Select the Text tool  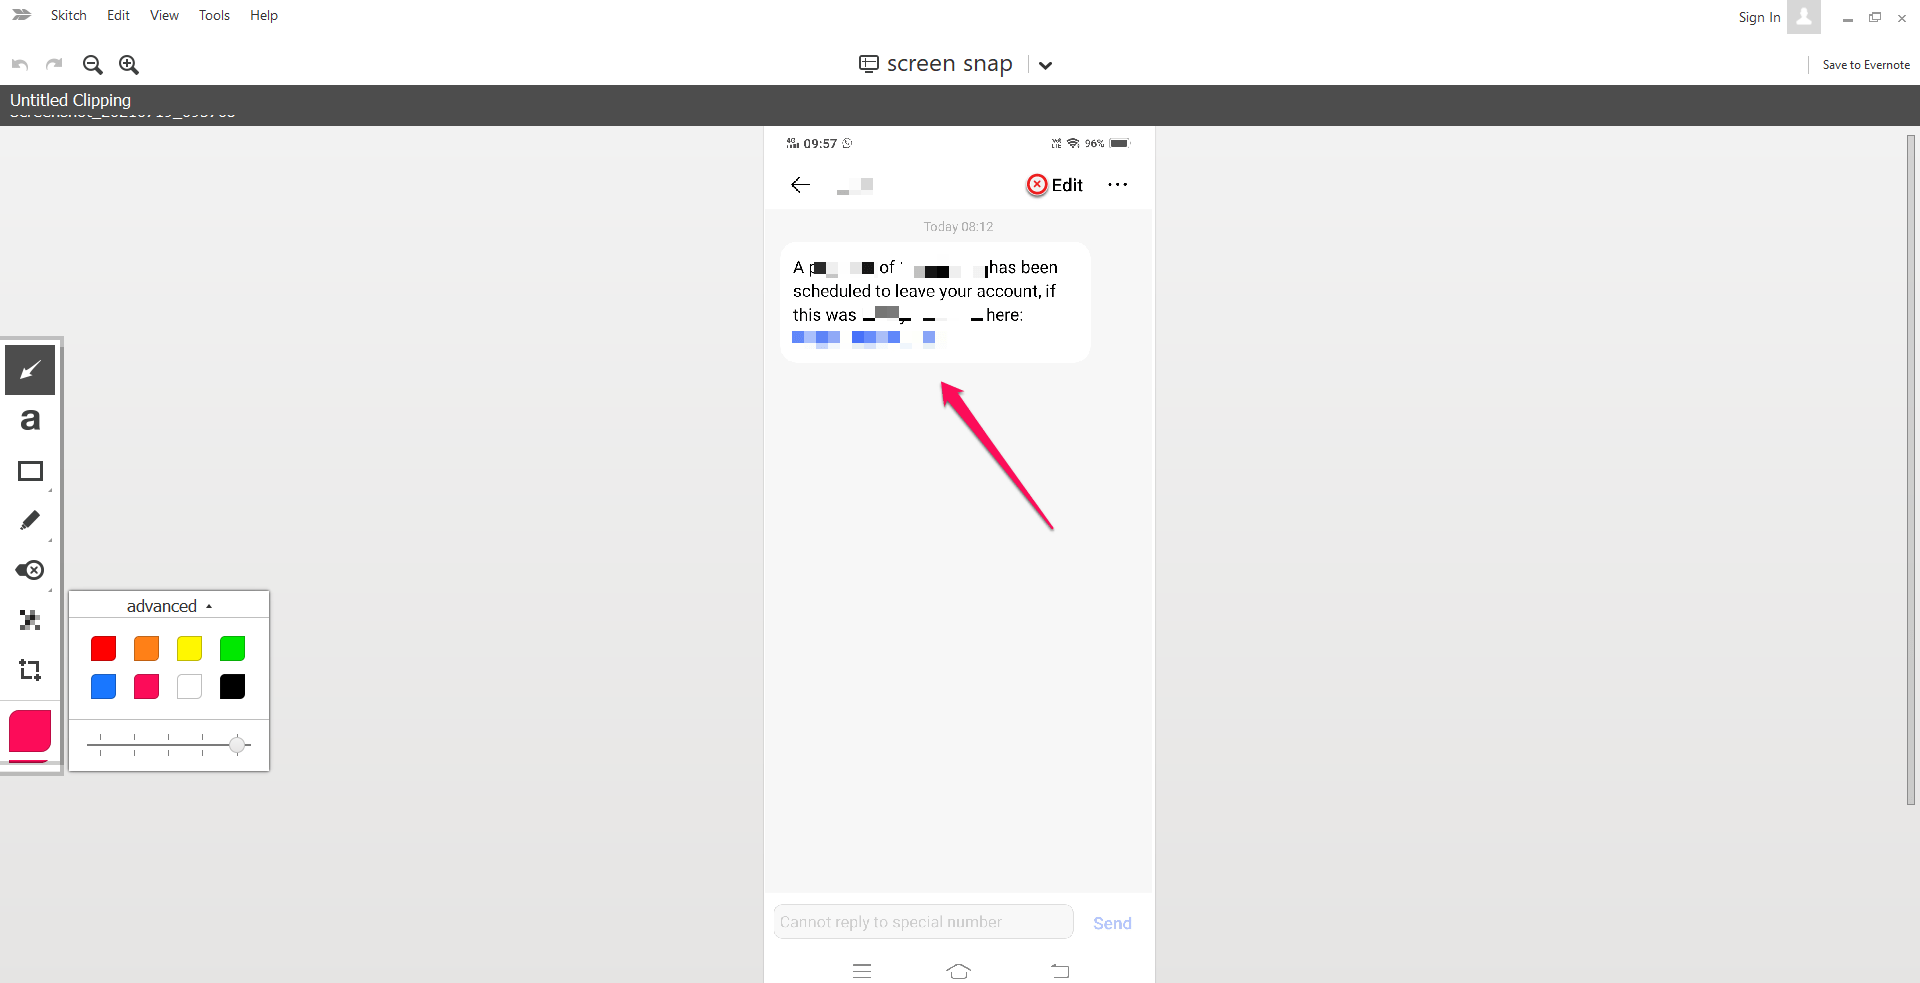30,420
